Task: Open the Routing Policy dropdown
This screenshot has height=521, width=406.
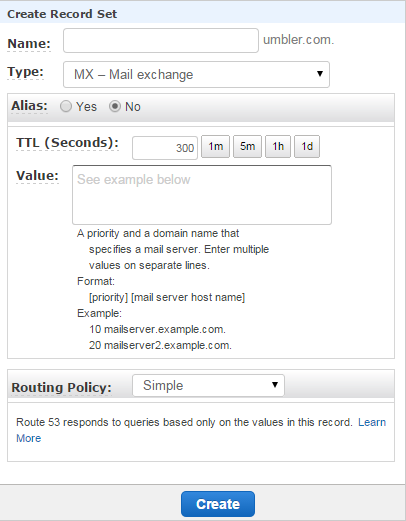Action: click(x=208, y=385)
